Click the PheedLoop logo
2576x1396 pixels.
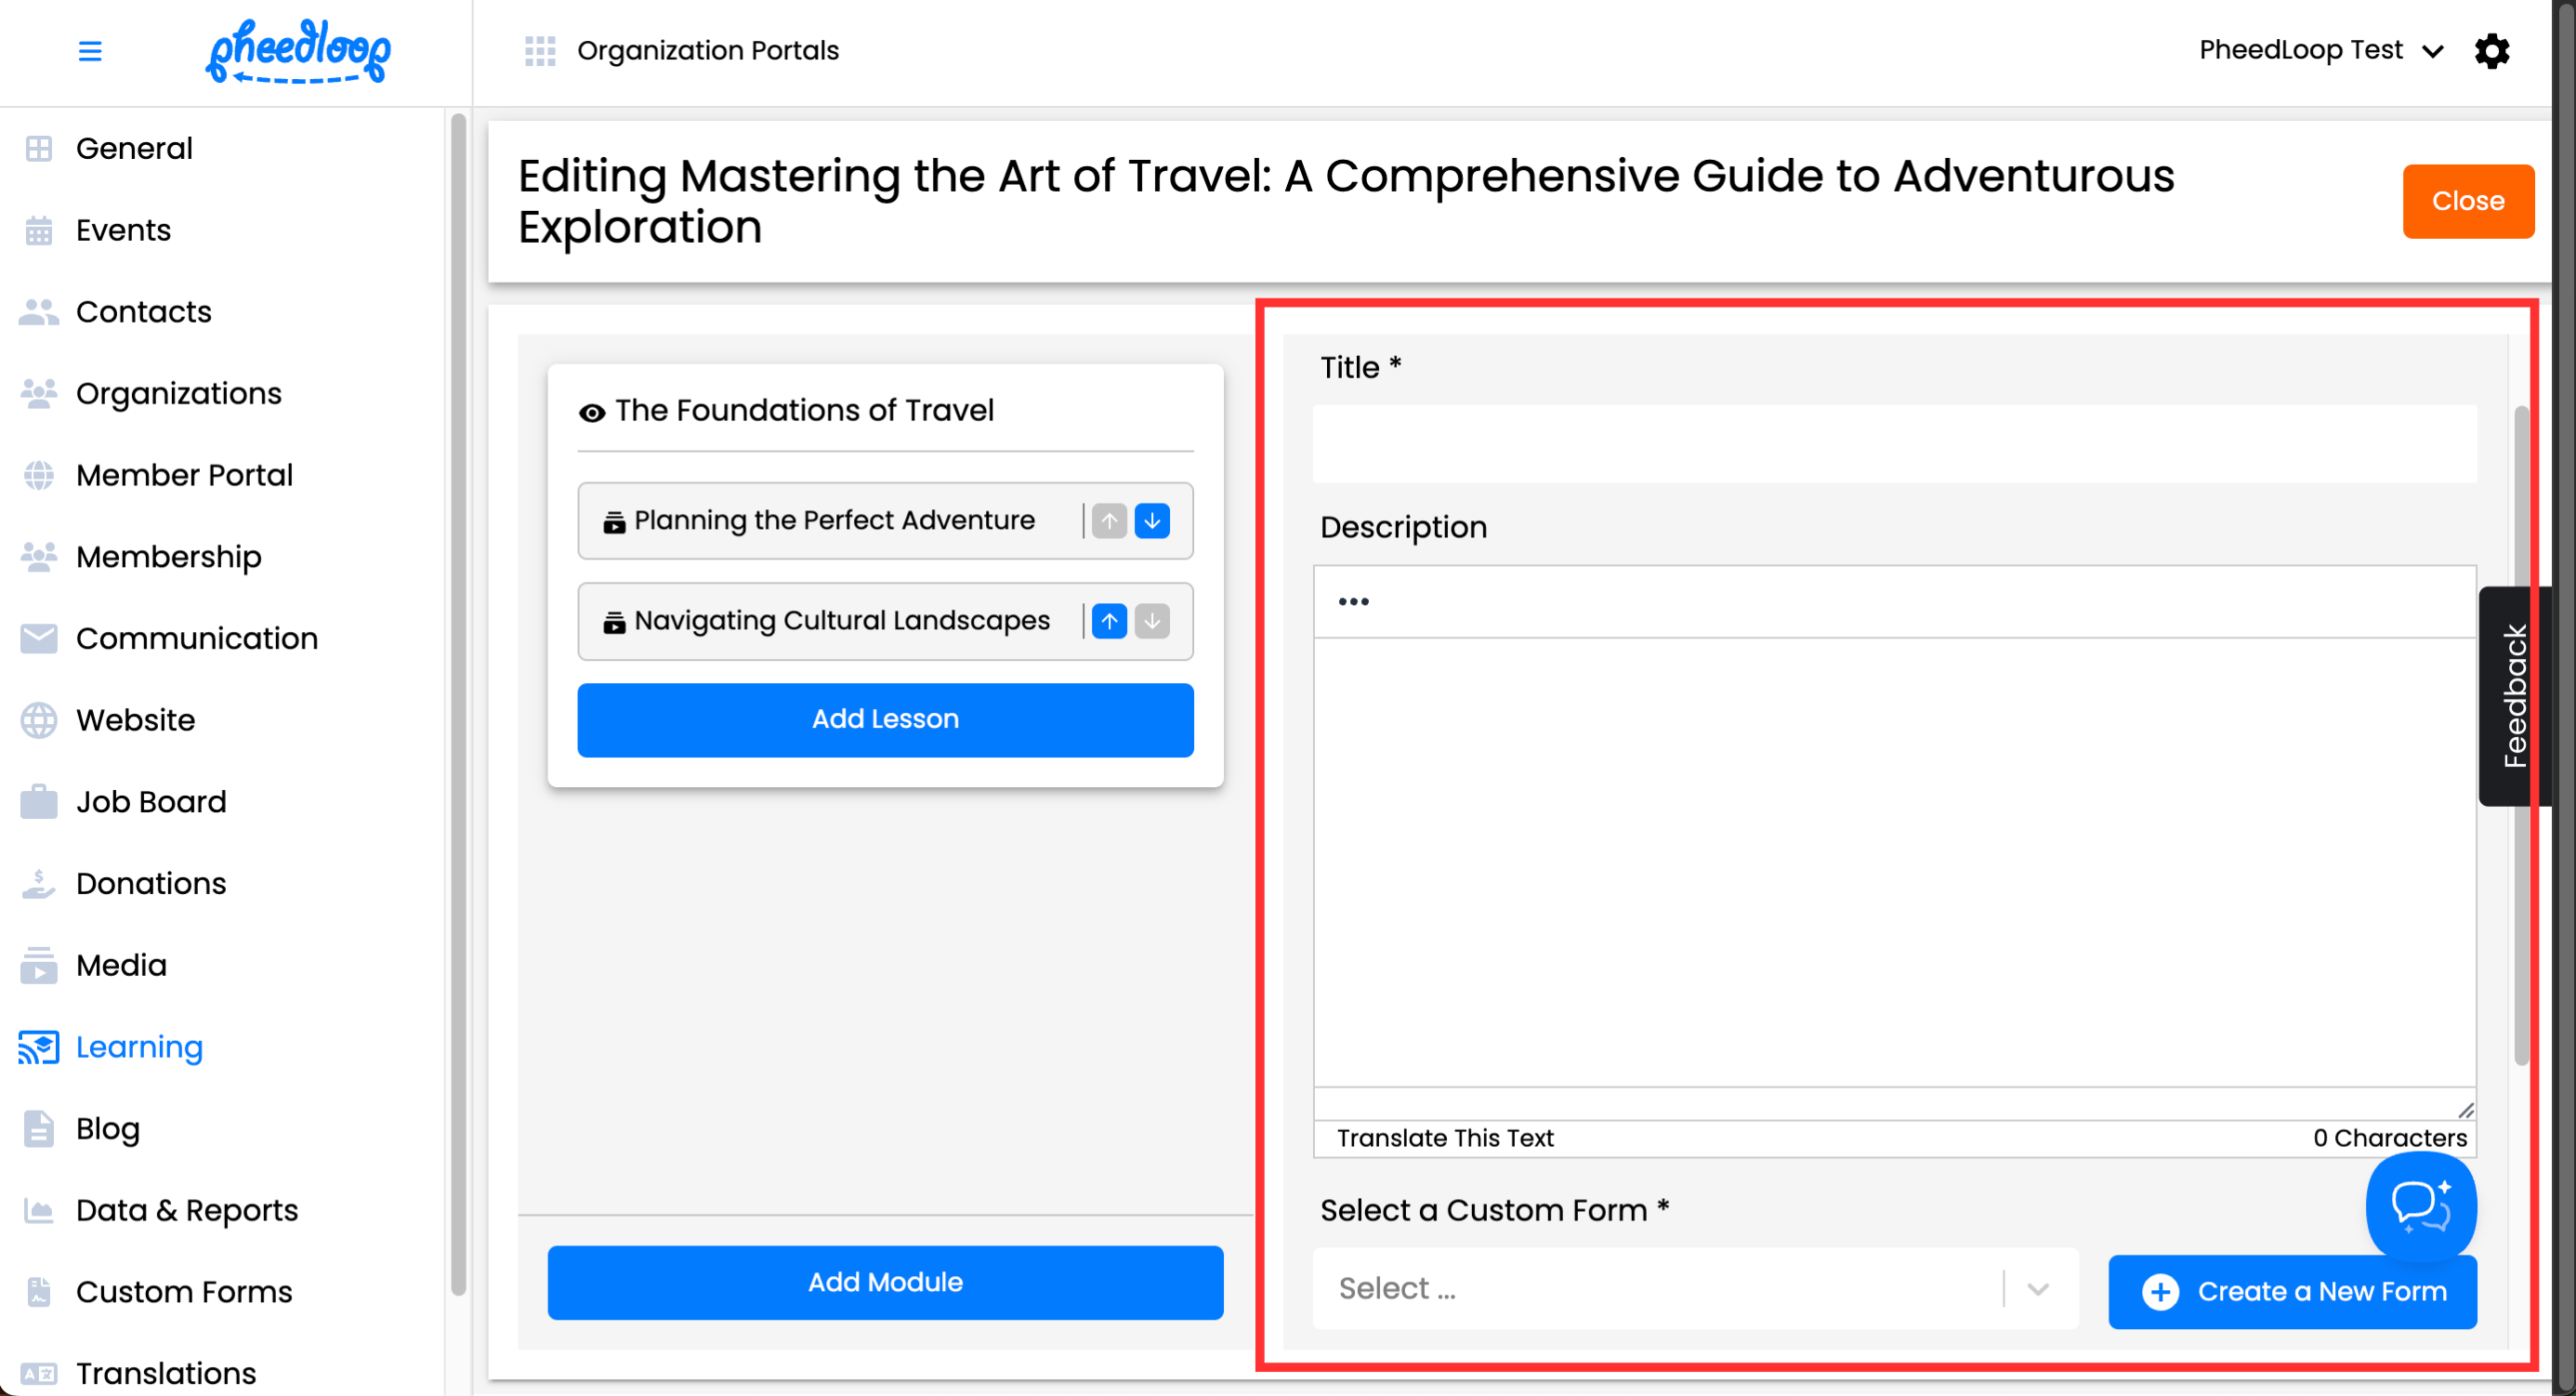click(298, 51)
